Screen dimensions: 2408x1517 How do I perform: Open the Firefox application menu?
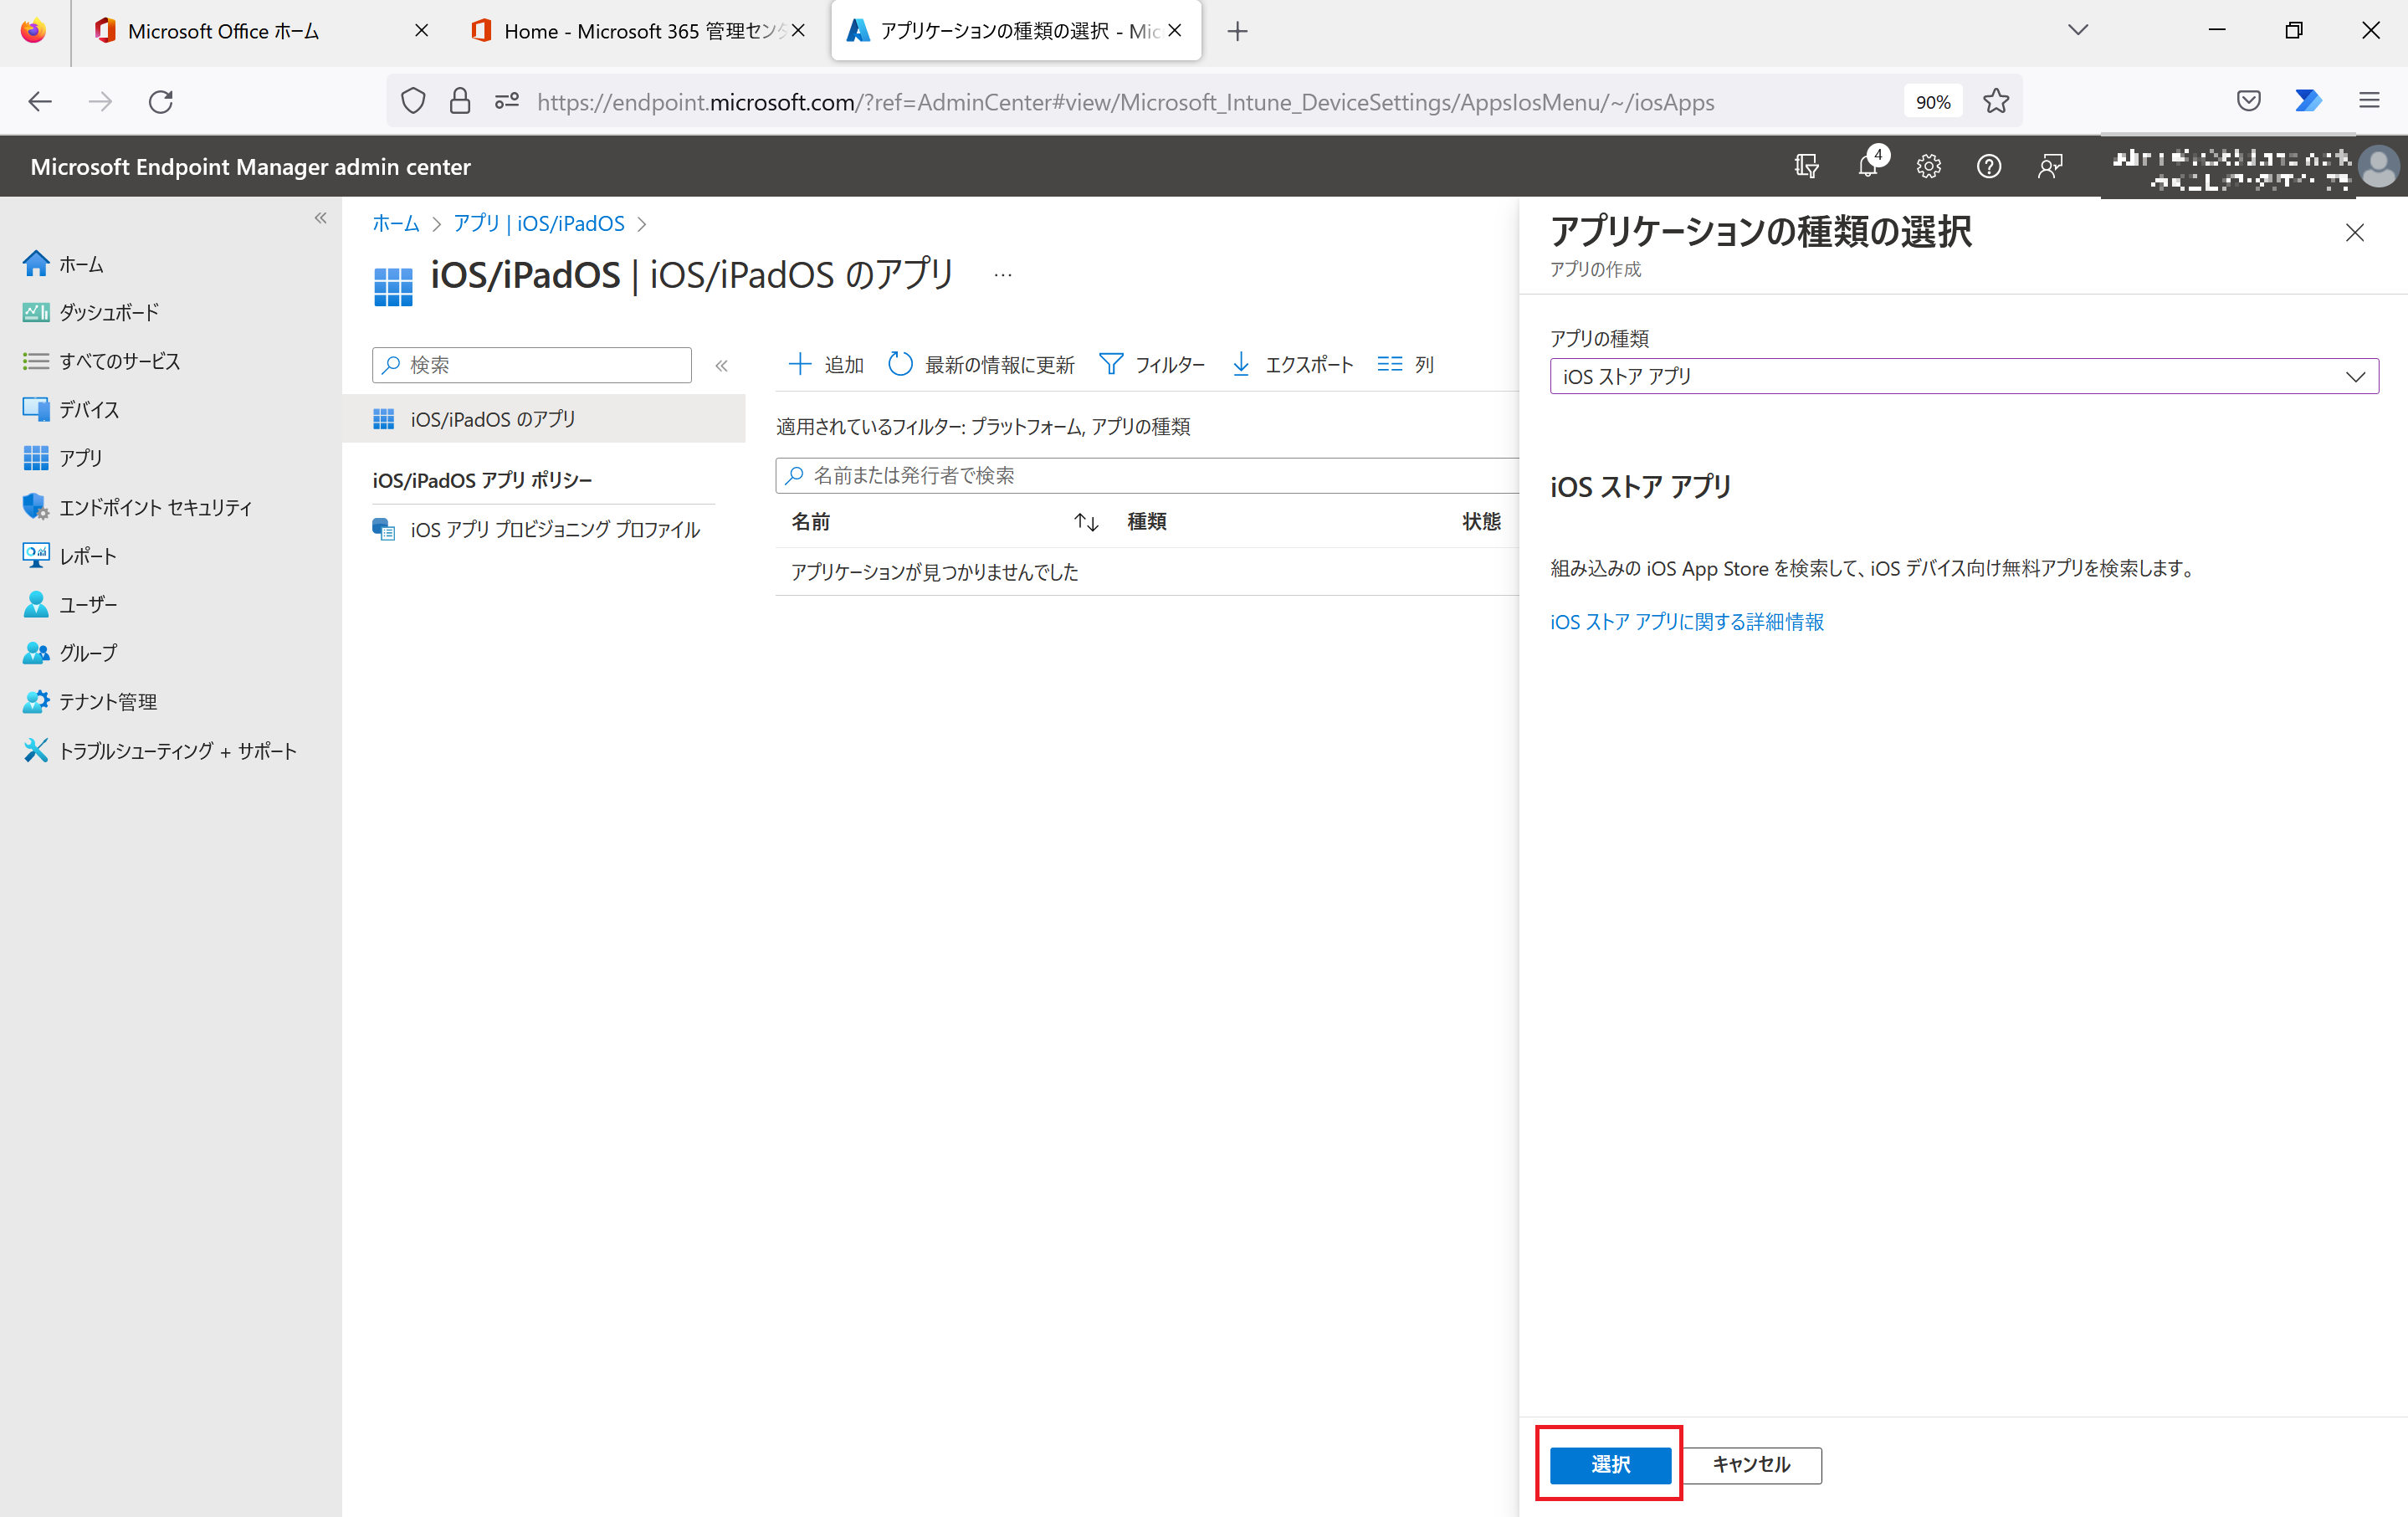2369,101
